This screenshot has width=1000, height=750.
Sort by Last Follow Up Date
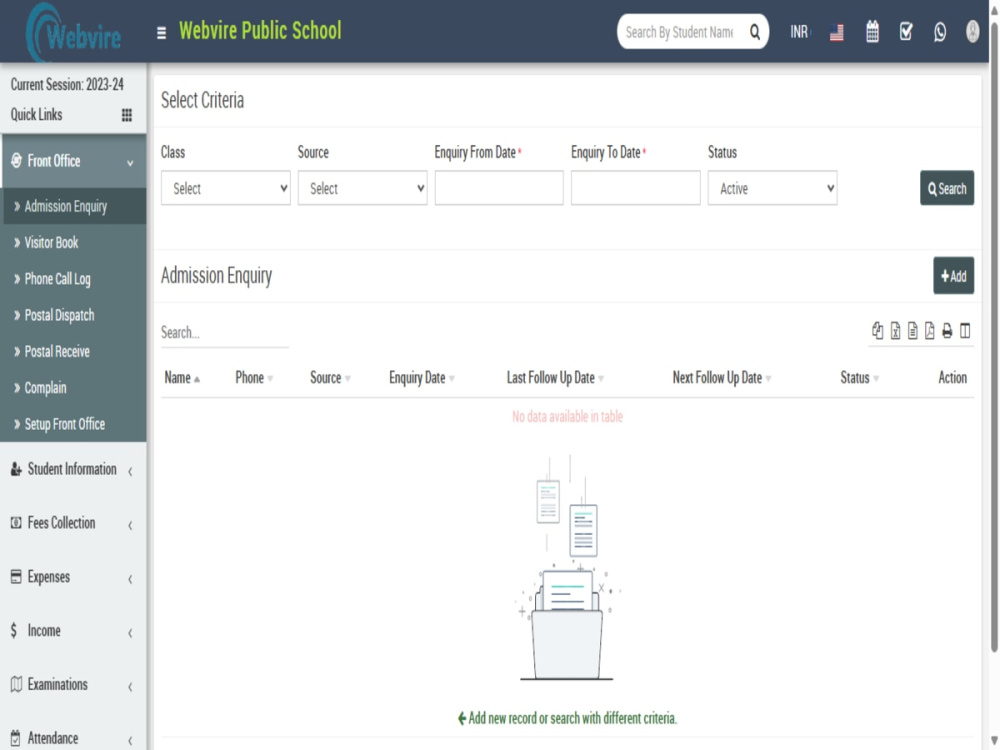pyautogui.click(x=555, y=378)
